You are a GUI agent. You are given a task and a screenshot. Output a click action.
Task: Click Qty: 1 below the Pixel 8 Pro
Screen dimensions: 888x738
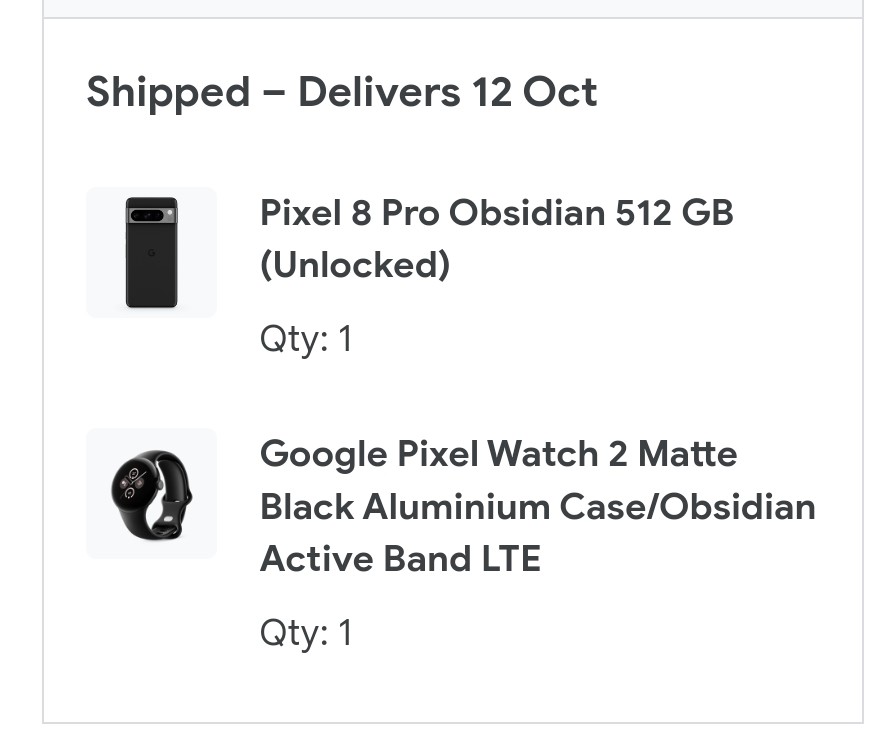tap(306, 339)
